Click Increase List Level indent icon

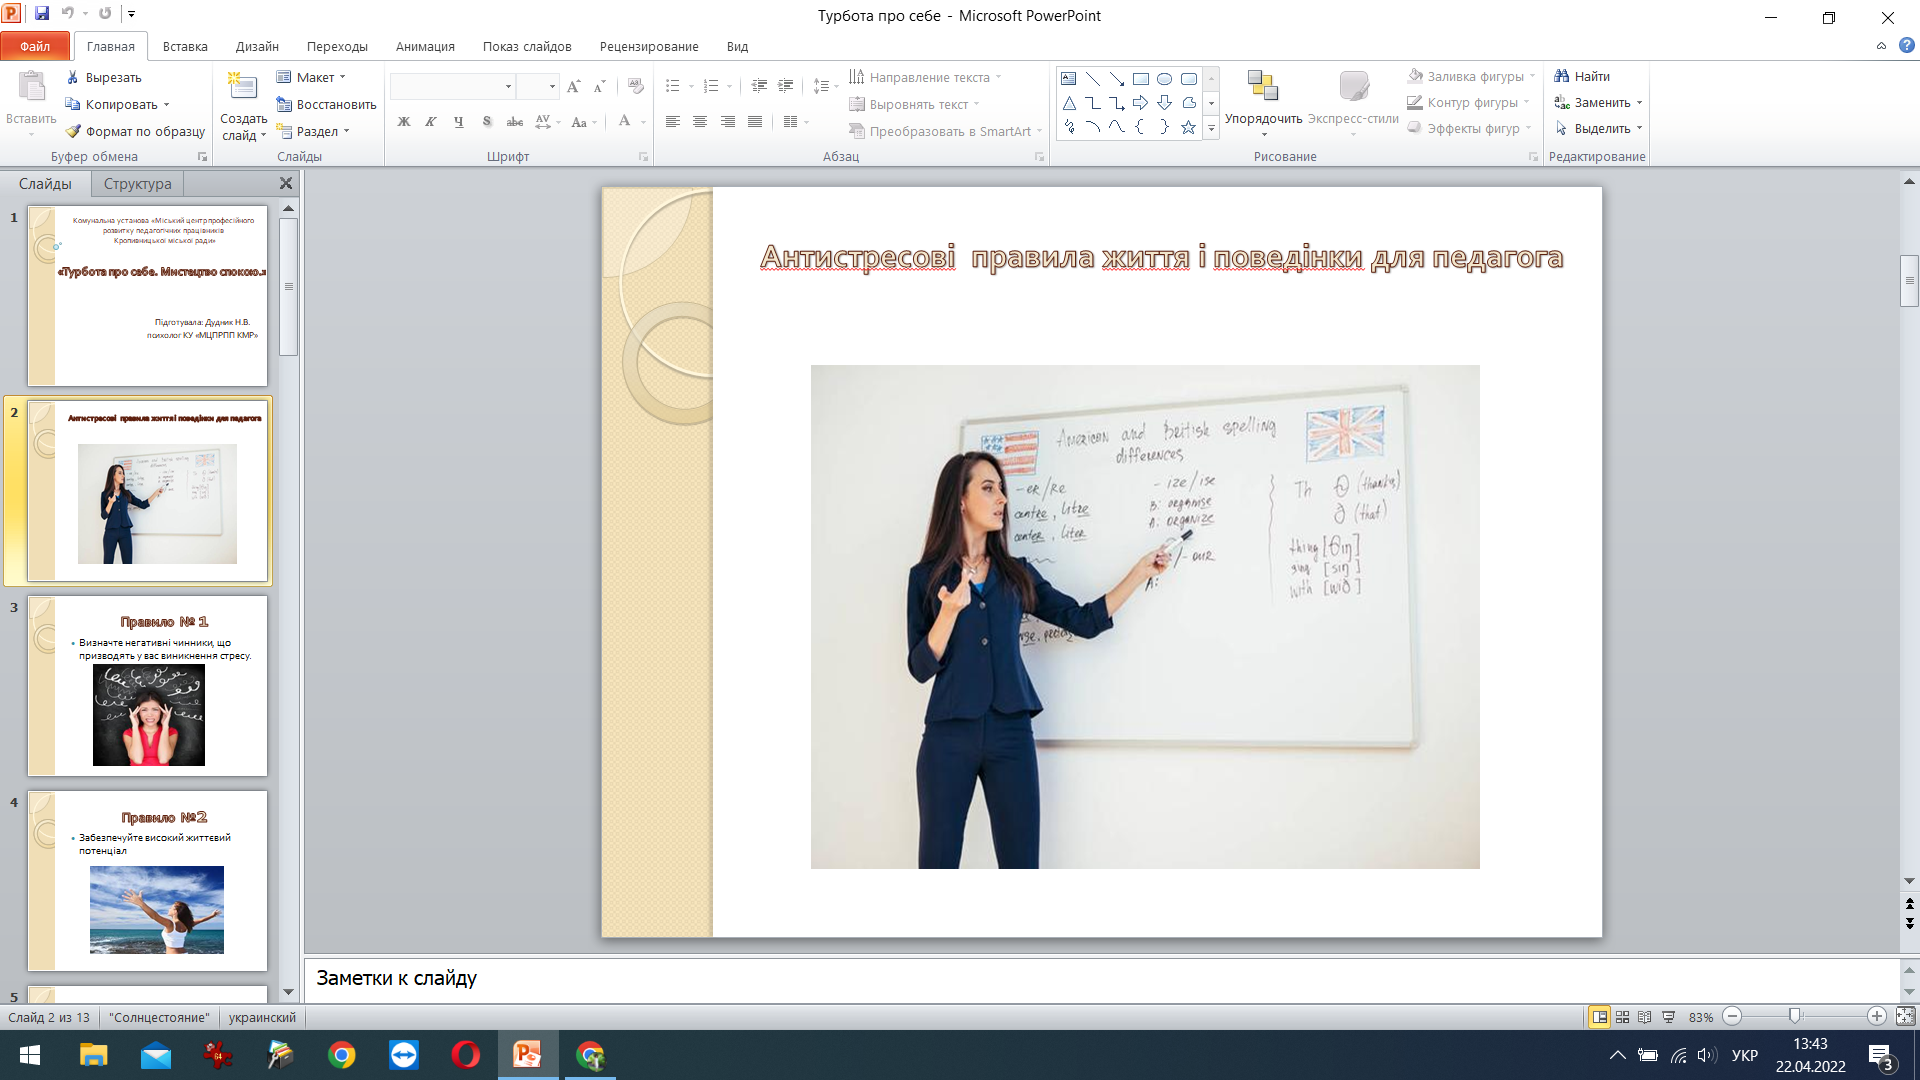[x=786, y=86]
